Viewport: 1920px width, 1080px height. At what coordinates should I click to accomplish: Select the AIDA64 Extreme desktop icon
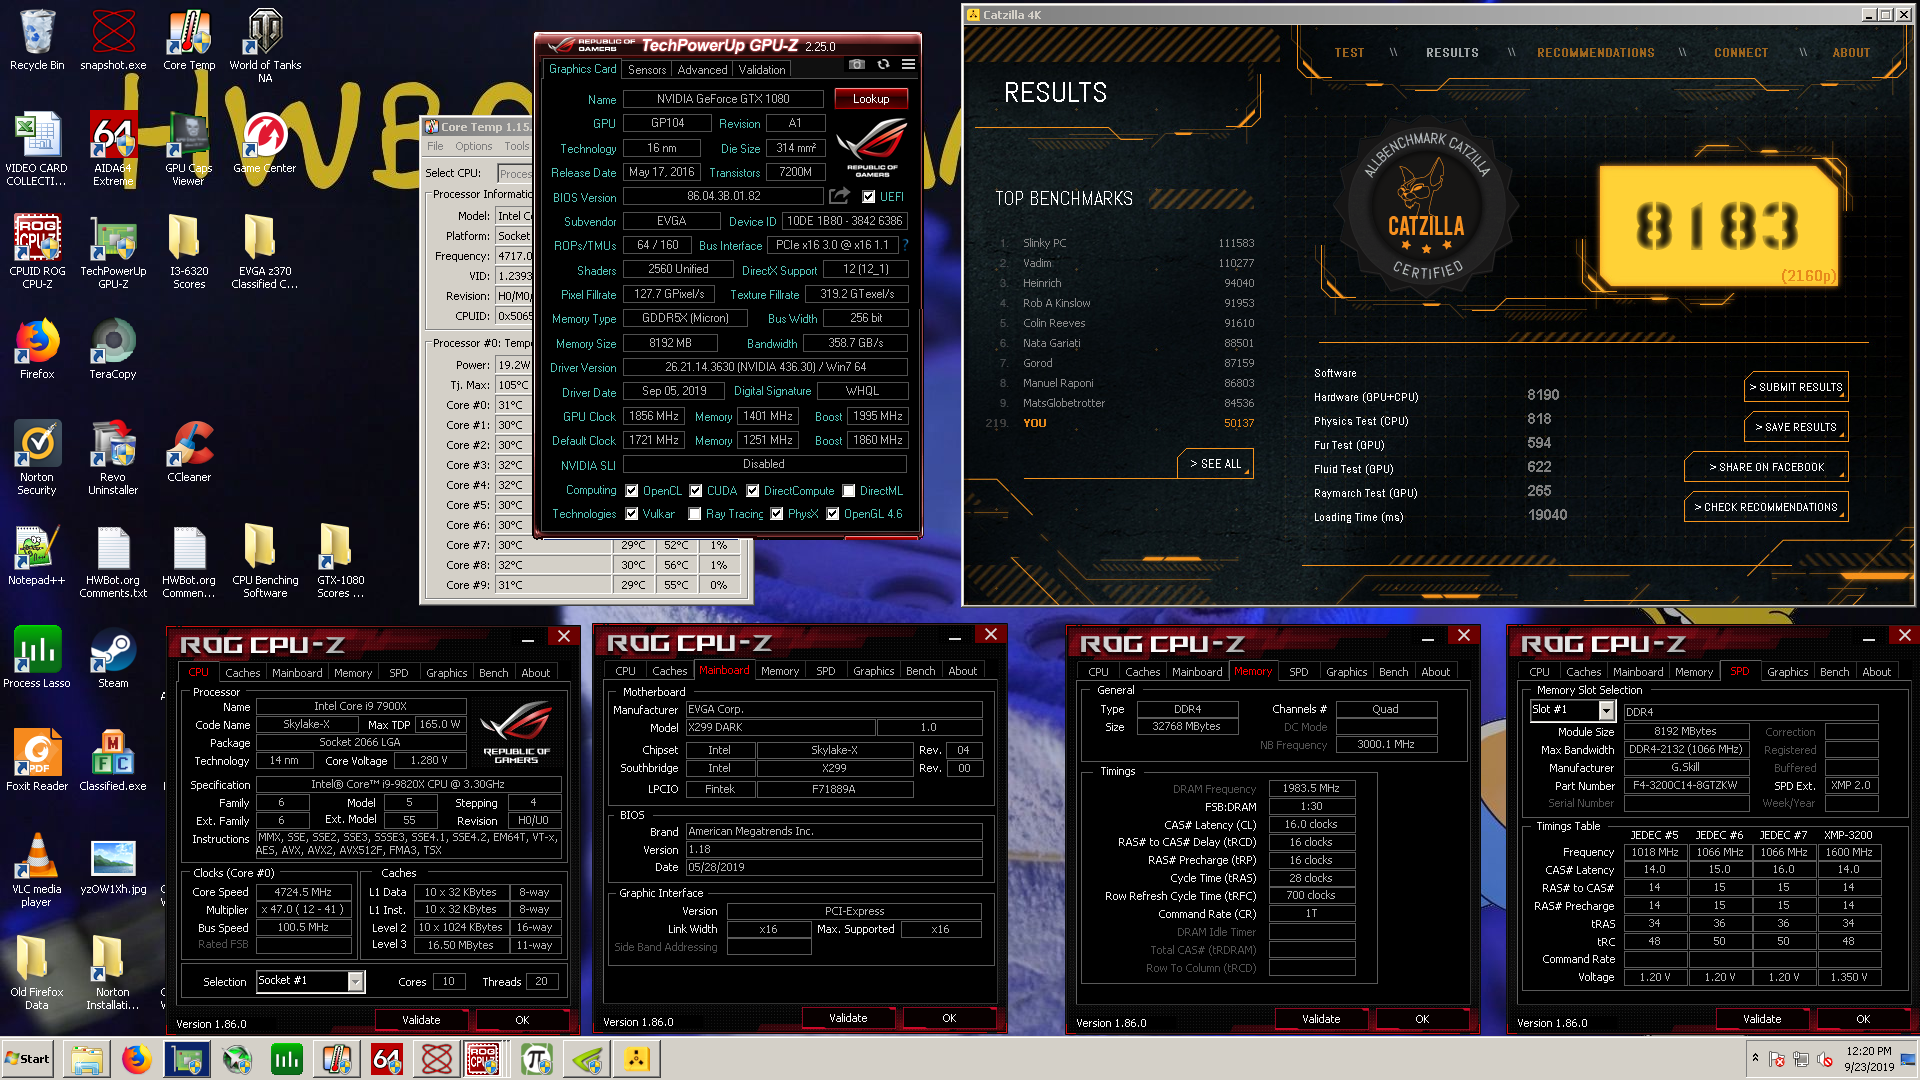[113, 148]
